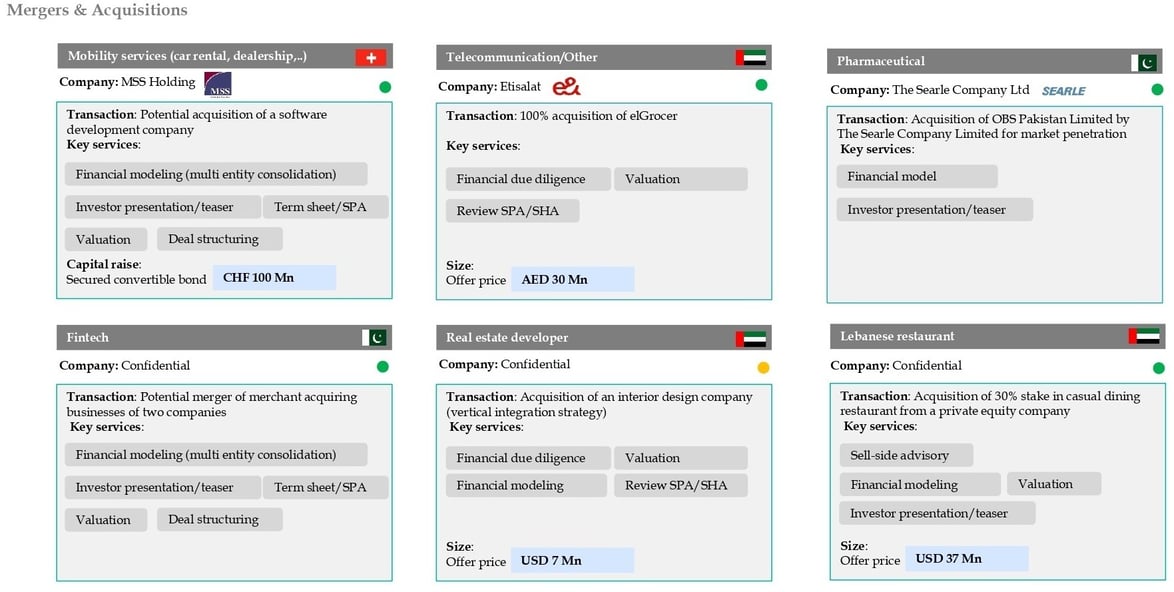Click the SEARLE company logo
The width and height of the screenshot is (1174, 592).
coord(1063,91)
